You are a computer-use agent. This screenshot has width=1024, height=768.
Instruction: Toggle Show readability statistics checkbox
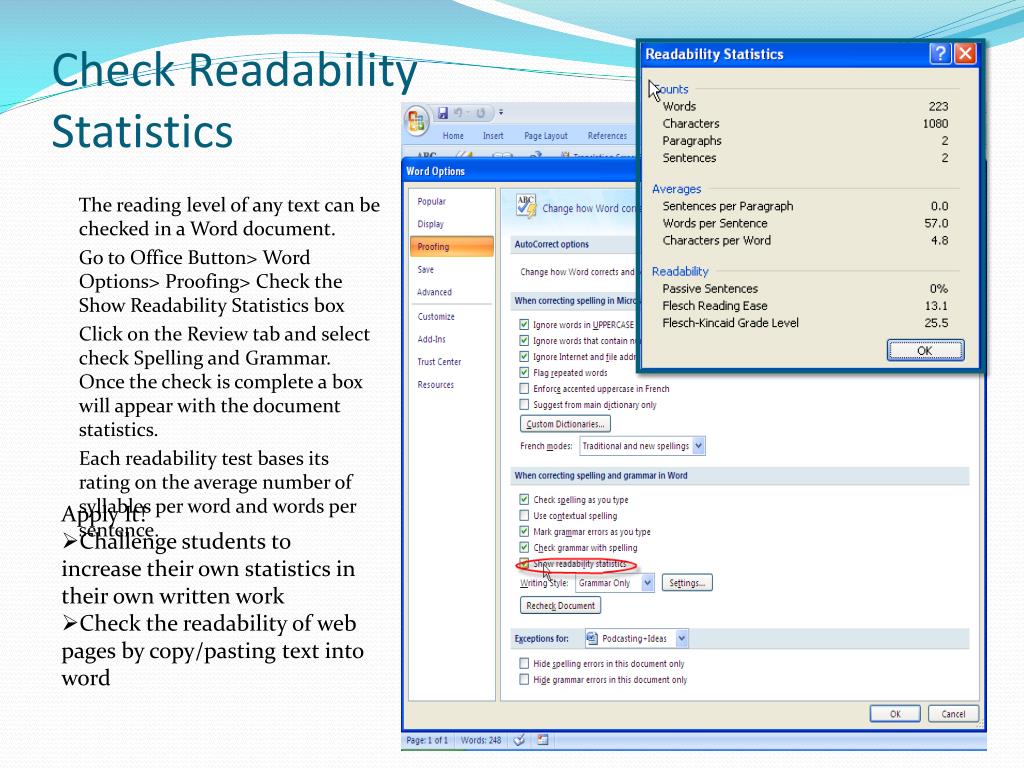(x=524, y=563)
